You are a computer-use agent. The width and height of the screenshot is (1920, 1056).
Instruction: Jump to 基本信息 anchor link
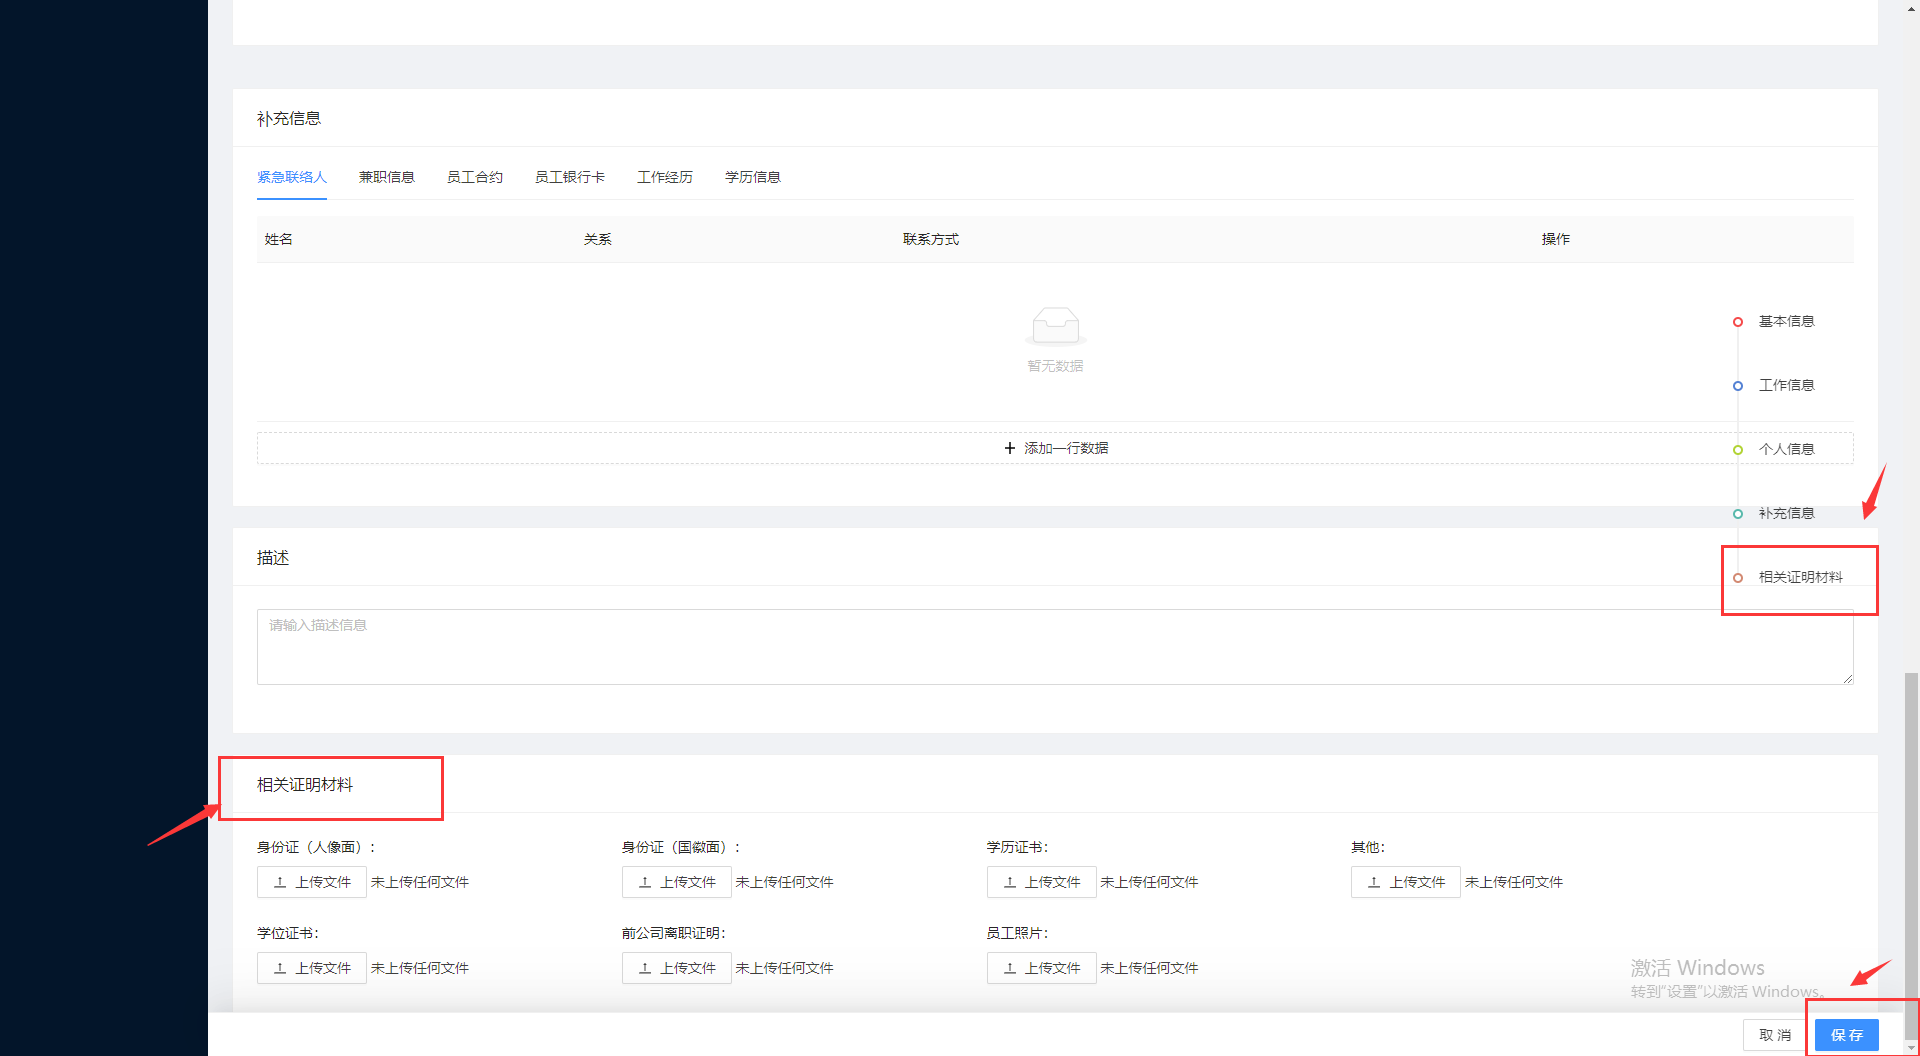(1787, 321)
